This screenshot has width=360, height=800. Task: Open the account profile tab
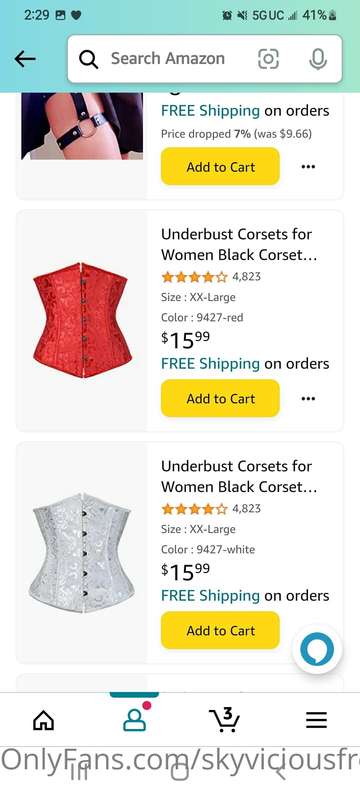tap(134, 719)
